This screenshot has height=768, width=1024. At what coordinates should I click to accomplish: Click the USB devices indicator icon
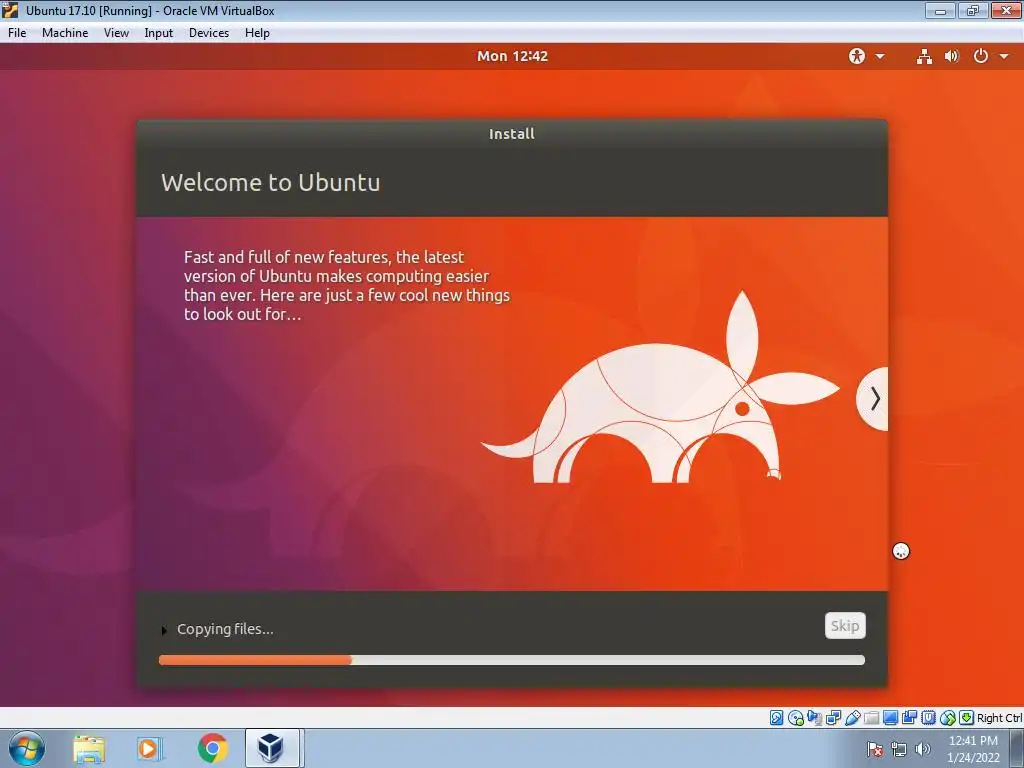coord(852,718)
